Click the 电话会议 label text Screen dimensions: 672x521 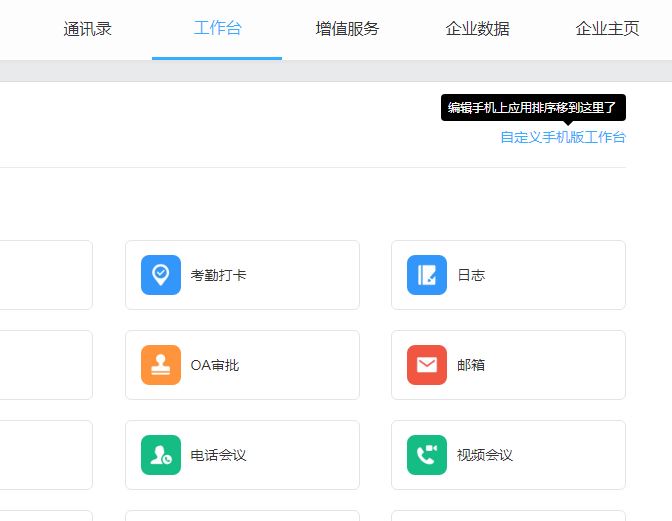point(219,455)
